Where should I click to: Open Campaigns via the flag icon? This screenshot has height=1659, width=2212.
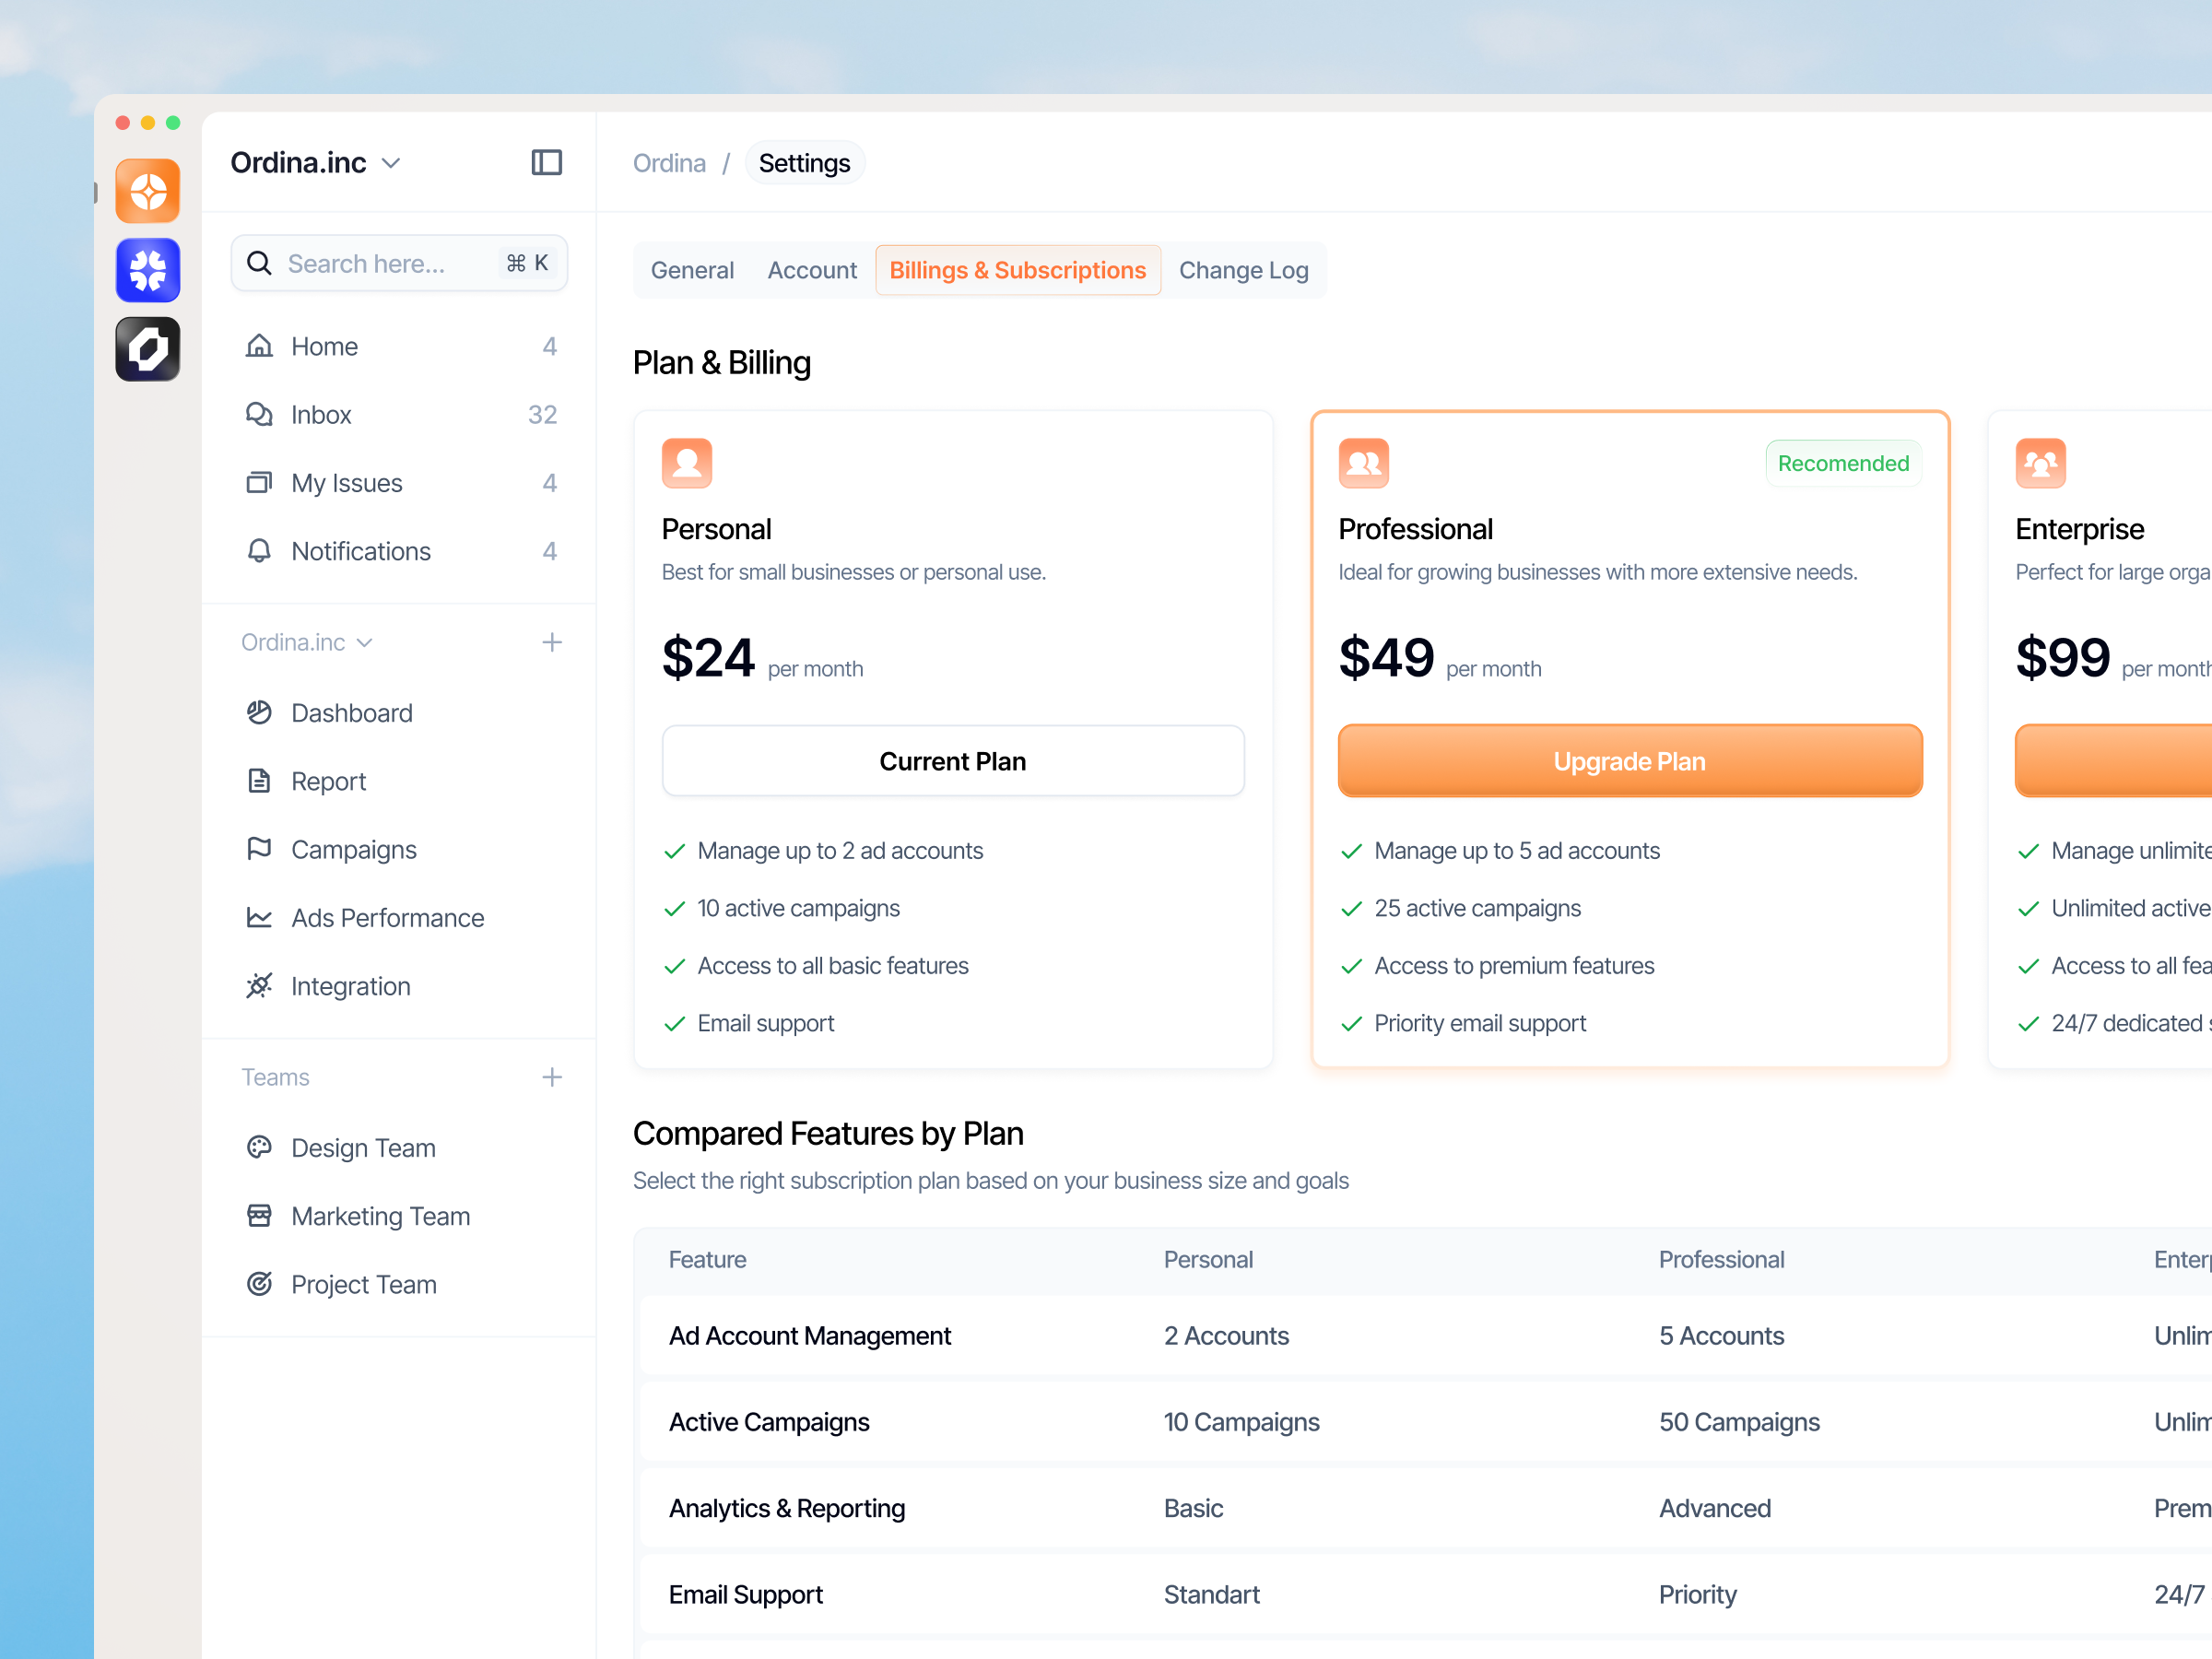coord(259,849)
